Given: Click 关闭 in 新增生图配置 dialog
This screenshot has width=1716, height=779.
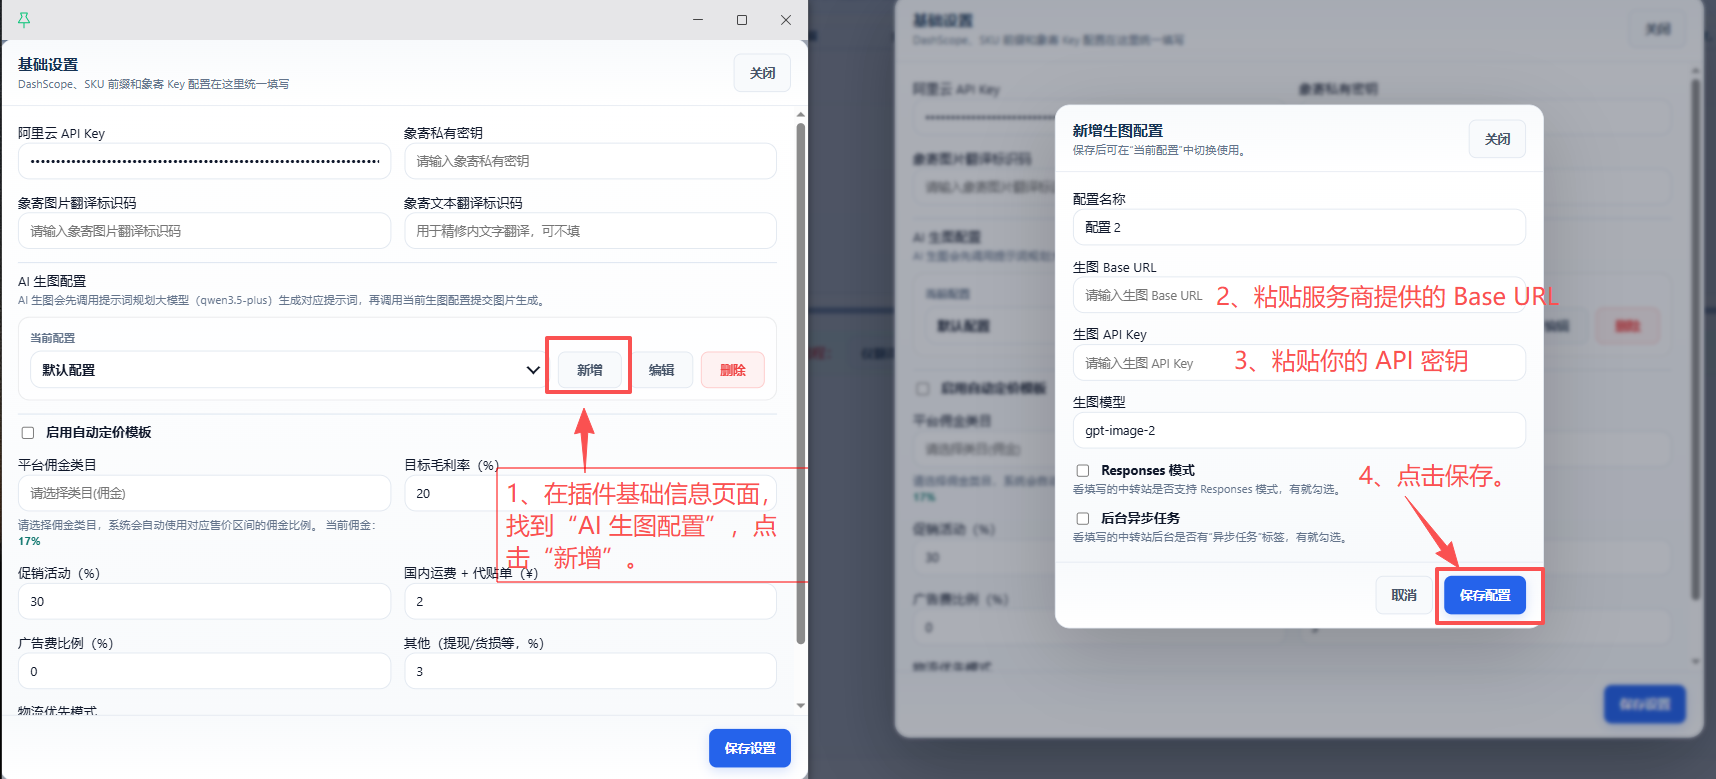Looking at the screenshot, I should pyautogui.click(x=1497, y=139).
